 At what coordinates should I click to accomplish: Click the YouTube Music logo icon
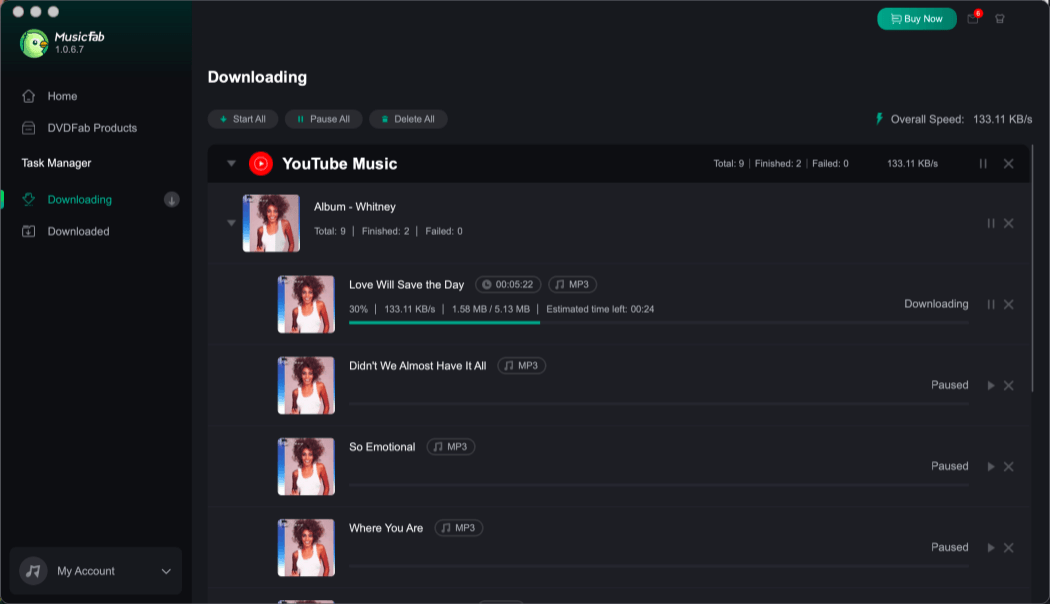click(260, 163)
